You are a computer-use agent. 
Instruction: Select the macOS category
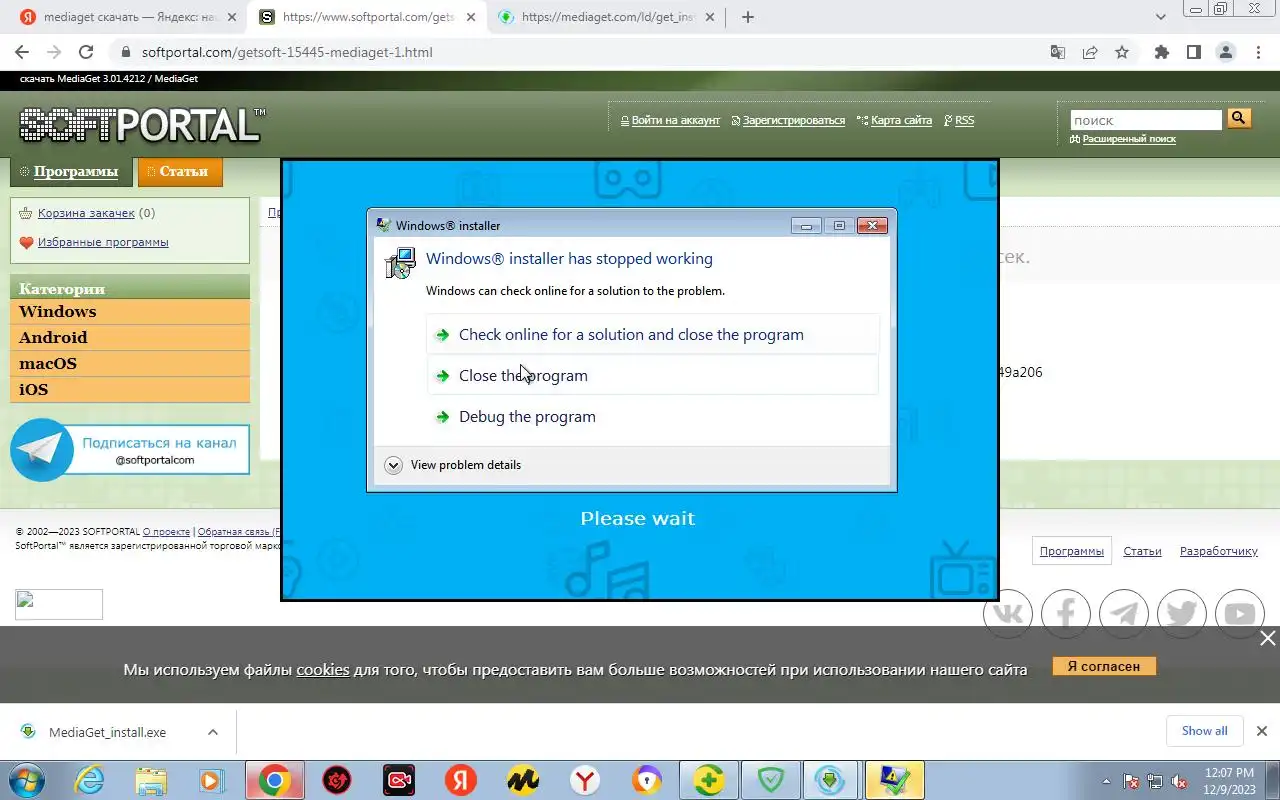coord(130,363)
